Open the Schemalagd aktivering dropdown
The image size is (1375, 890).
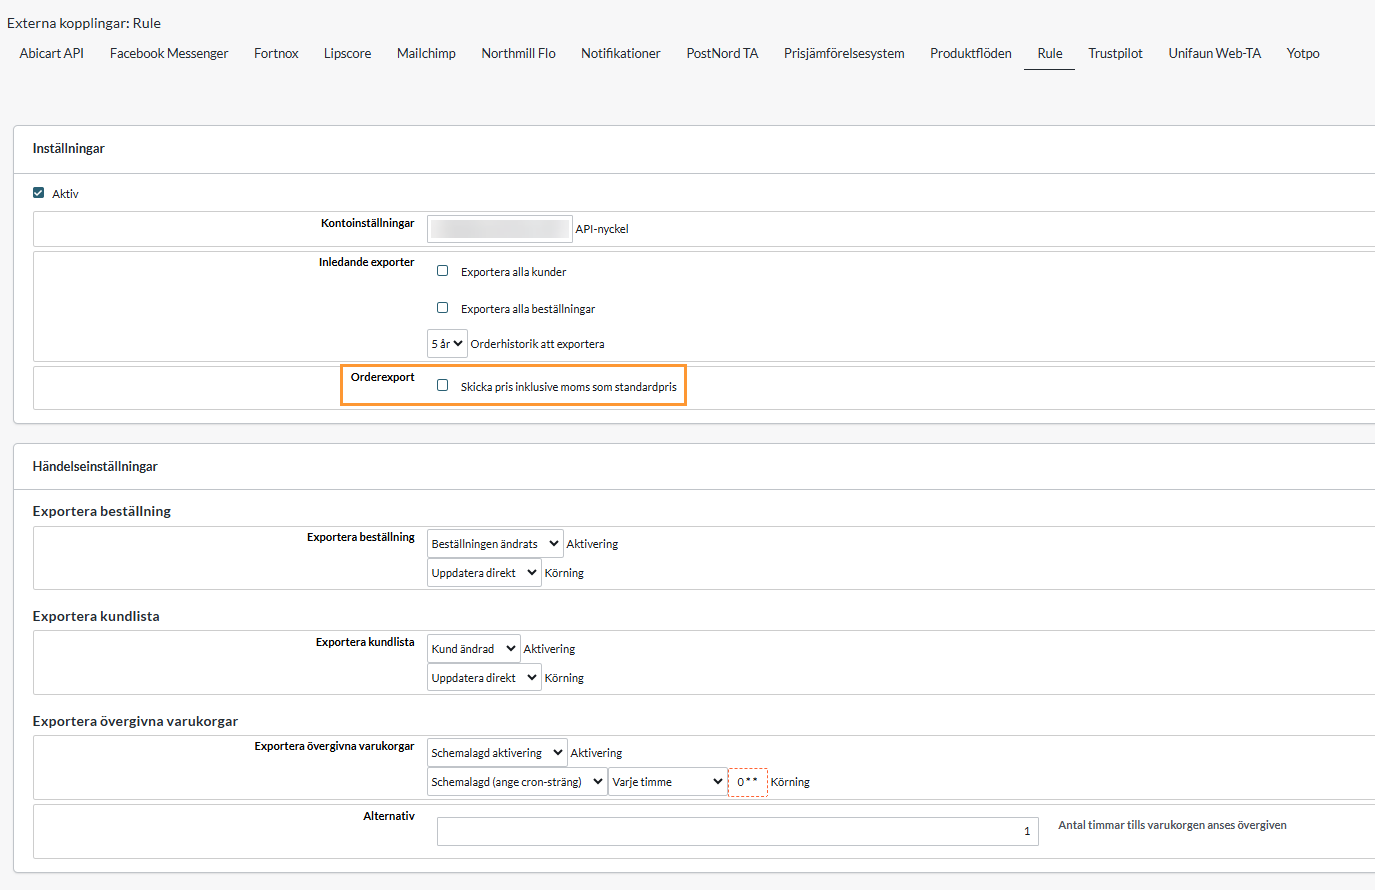[x=497, y=753]
